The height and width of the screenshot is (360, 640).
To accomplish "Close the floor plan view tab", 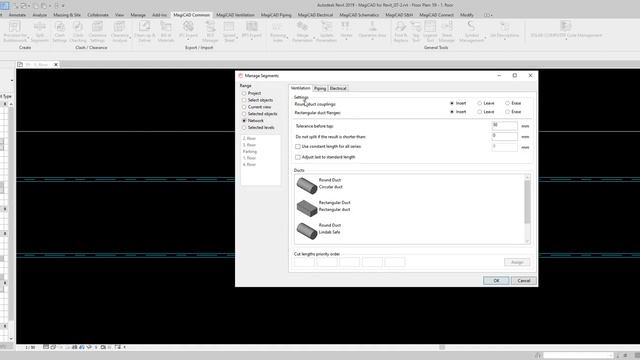I will tap(56, 64).
